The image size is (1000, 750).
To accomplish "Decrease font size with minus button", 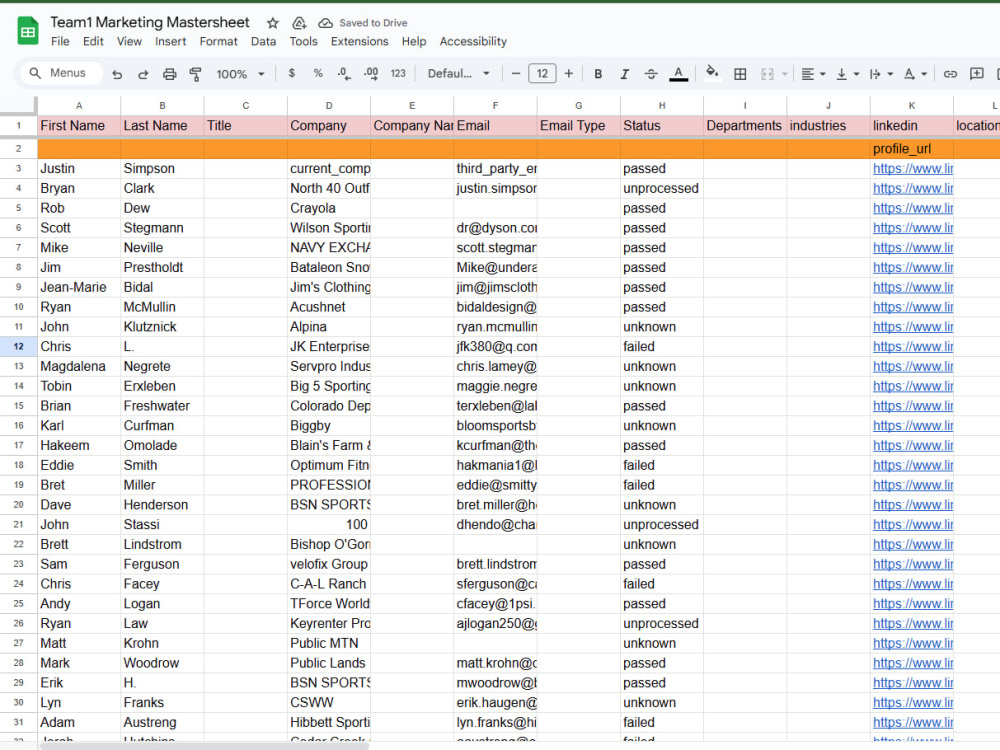I will click(516, 73).
